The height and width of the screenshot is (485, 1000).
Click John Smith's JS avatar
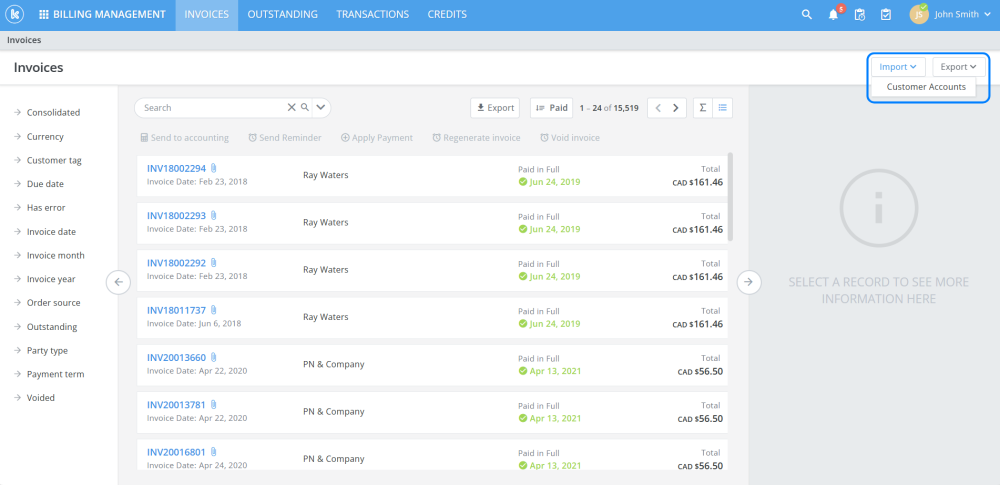pyautogui.click(x=919, y=14)
